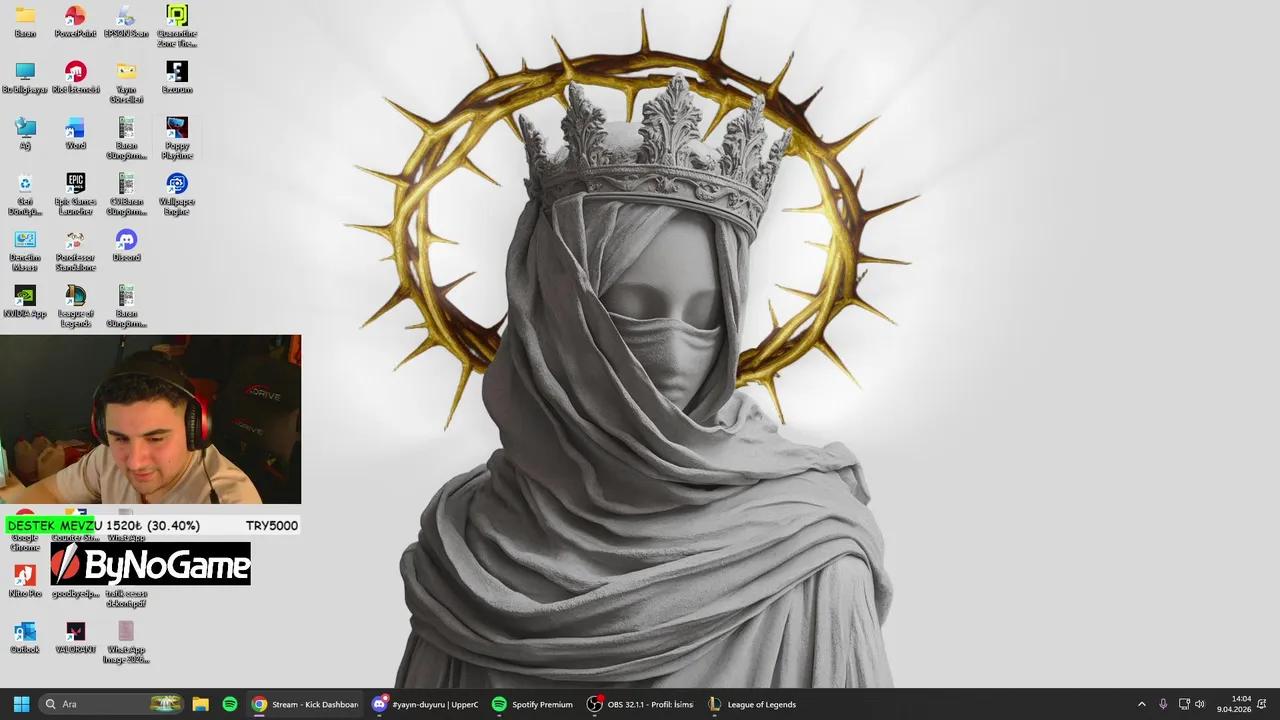1280x720 pixels.
Task: Open EPSON Scan
Action: point(126,16)
